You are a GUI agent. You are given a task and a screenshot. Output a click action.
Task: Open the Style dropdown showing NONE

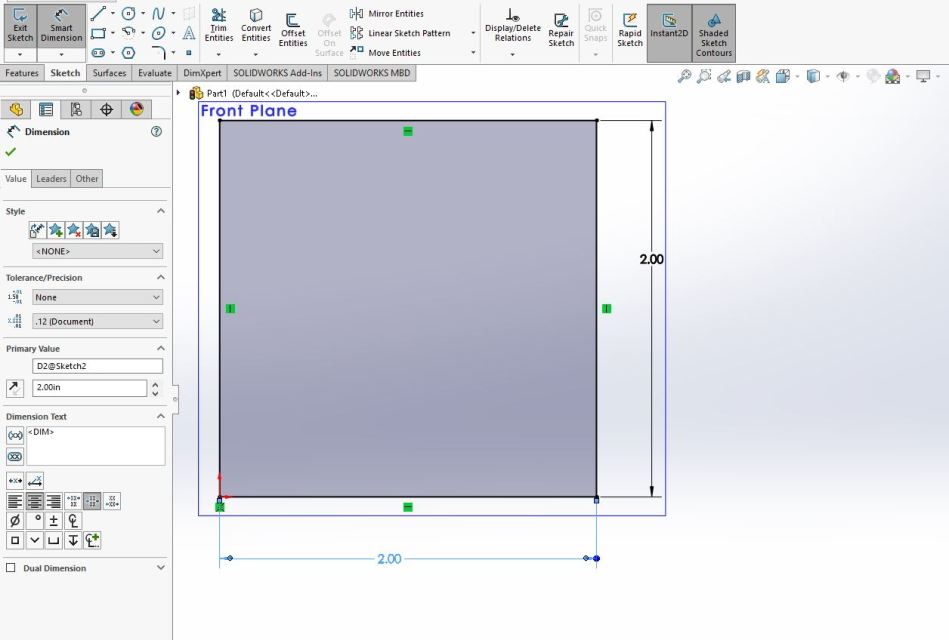tap(97, 252)
